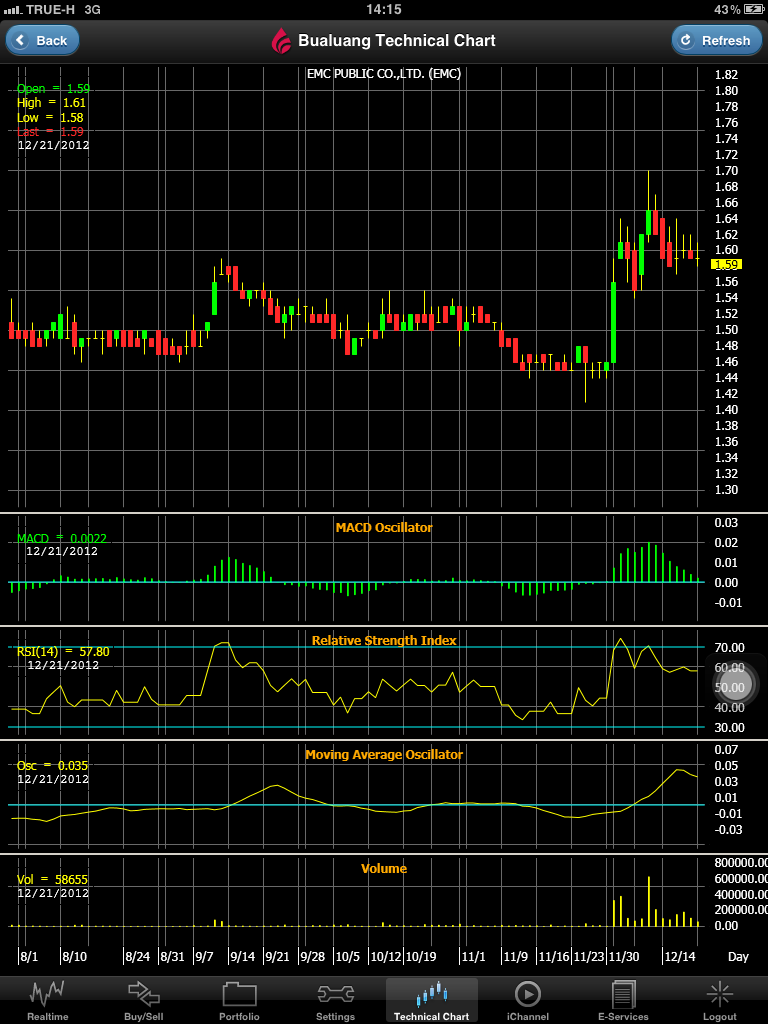
Task: Tap the Low = 1.58 readout
Action: coord(50,118)
